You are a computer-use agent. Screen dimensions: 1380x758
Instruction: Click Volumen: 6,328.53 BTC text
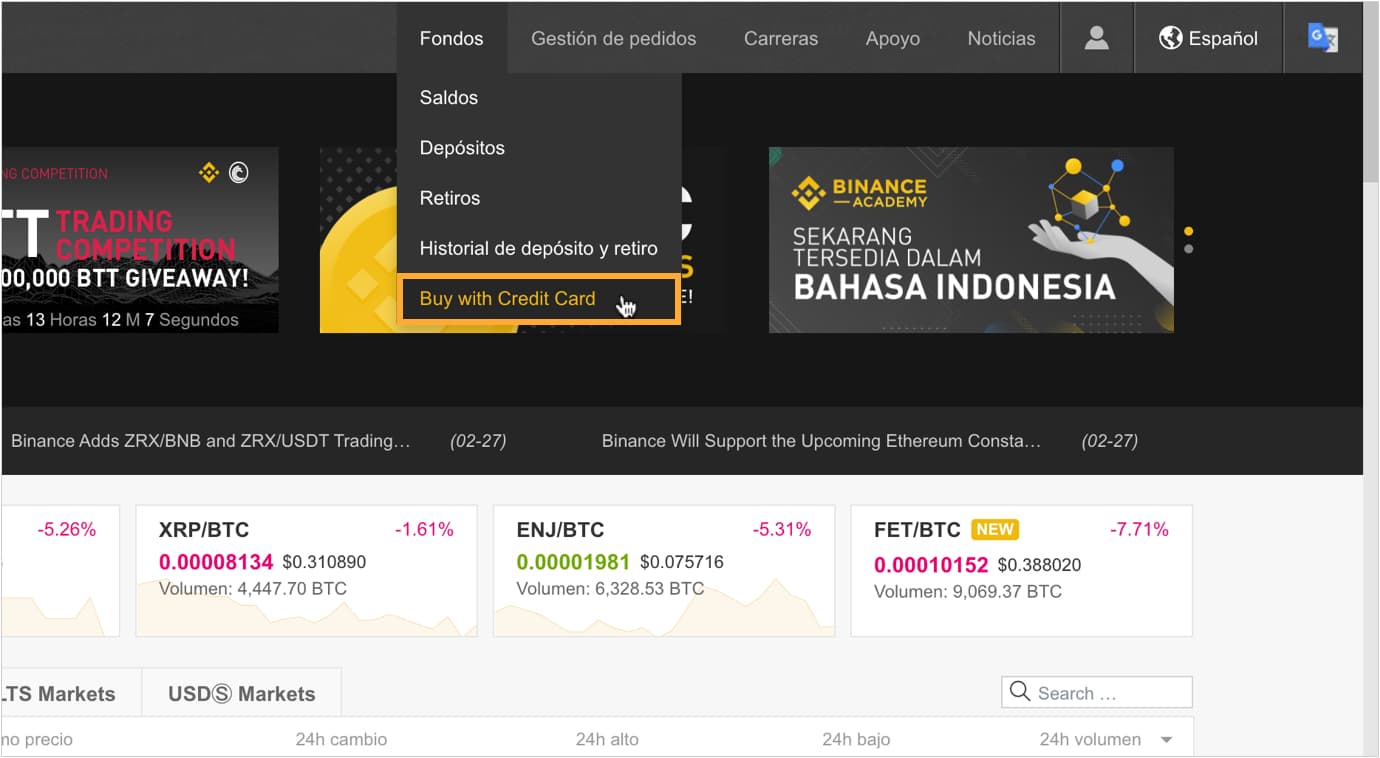pos(610,589)
